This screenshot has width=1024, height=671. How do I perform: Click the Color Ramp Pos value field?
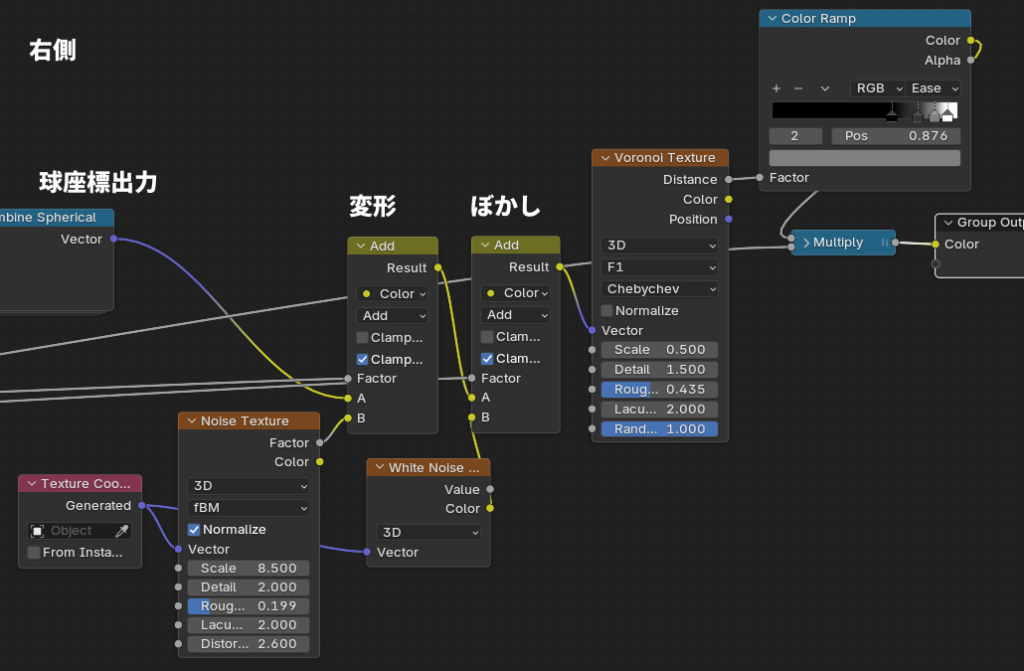click(x=895, y=136)
